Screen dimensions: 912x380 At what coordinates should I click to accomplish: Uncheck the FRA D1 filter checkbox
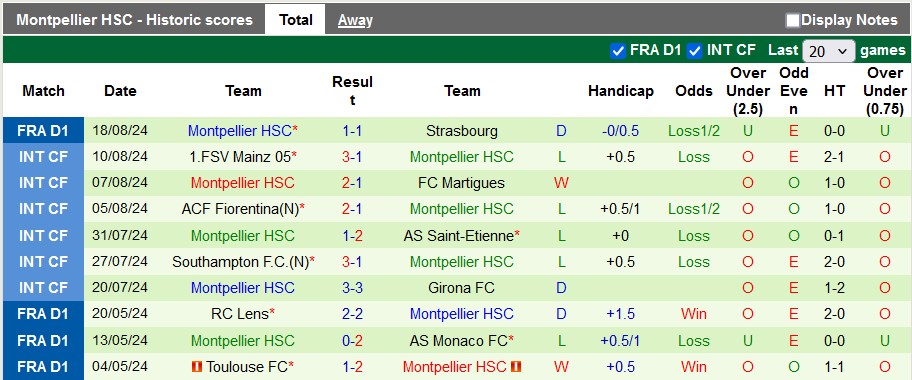(618, 51)
